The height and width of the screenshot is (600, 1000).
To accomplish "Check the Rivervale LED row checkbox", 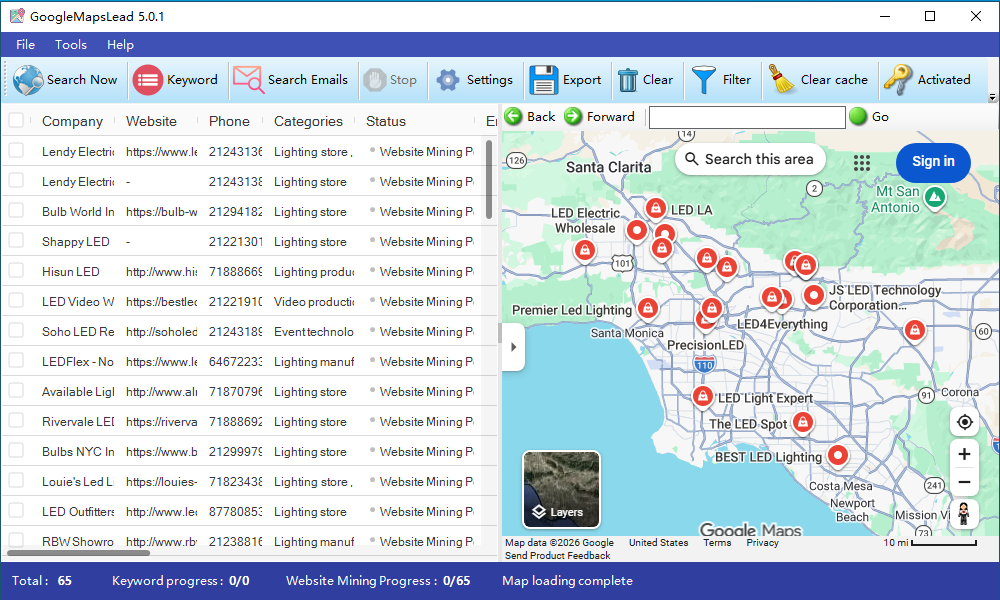I will pyautogui.click(x=16, y=421).
